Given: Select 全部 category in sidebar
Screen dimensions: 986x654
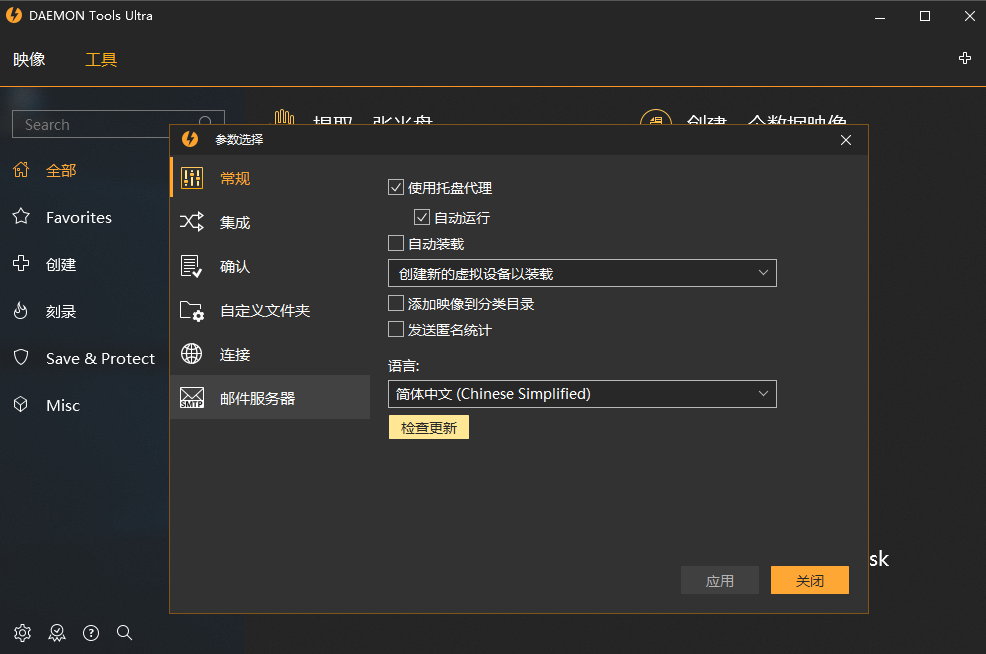Looking at the screenshot, I should click(61, 170).
